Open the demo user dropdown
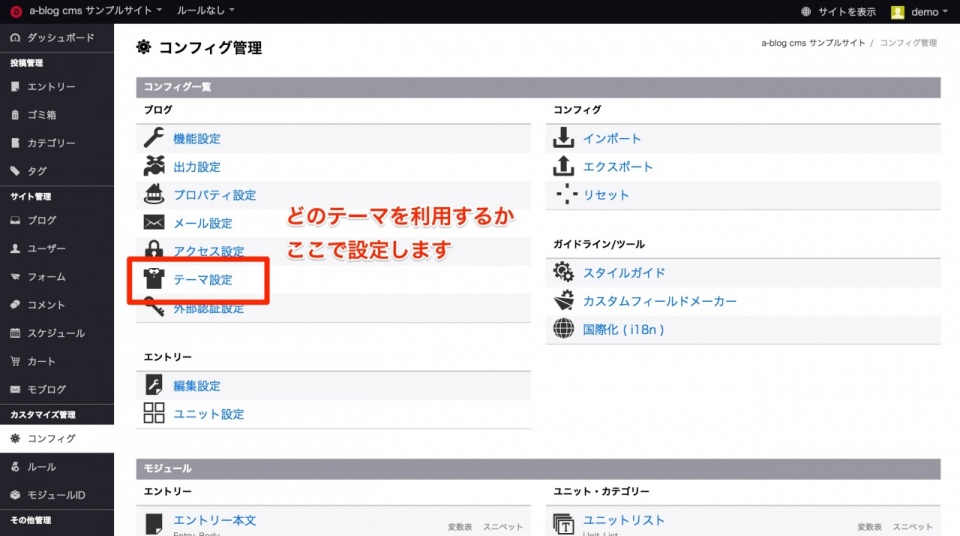Screen dimensions: 960x536 tap(929, 12)
